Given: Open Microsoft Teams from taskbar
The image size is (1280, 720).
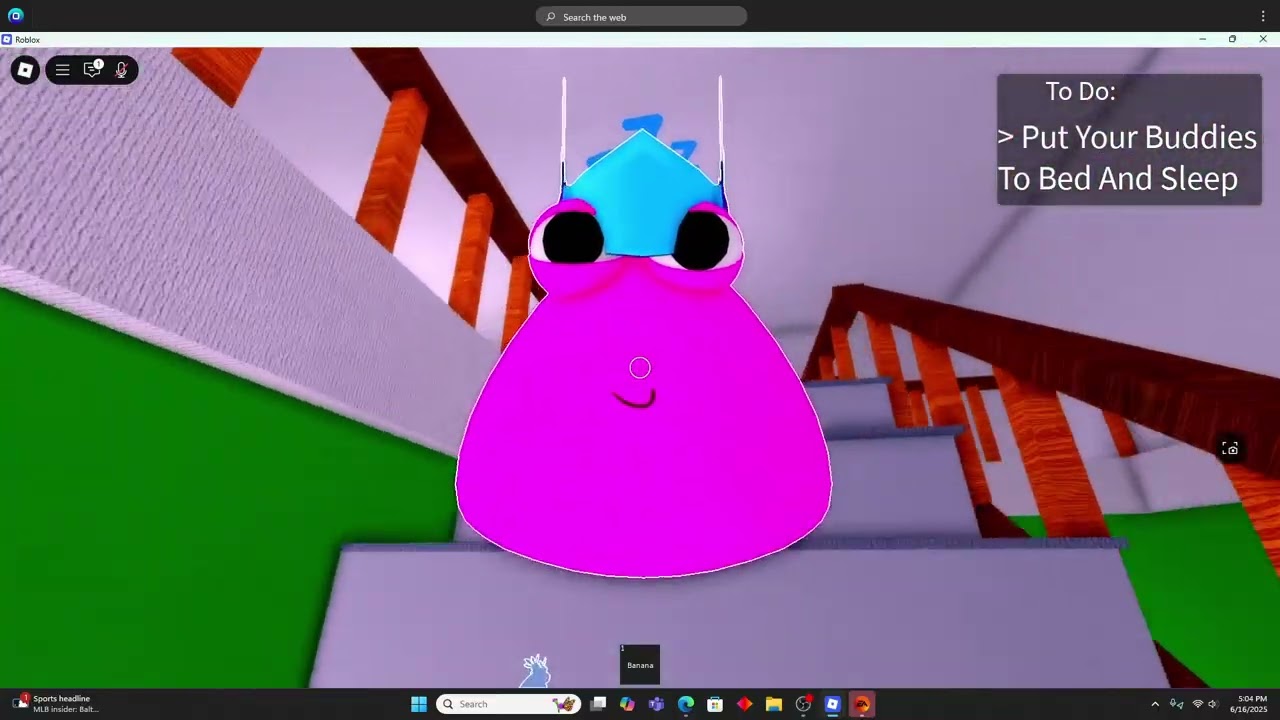Looking at the screenshot, I should [x=656, y=704].
